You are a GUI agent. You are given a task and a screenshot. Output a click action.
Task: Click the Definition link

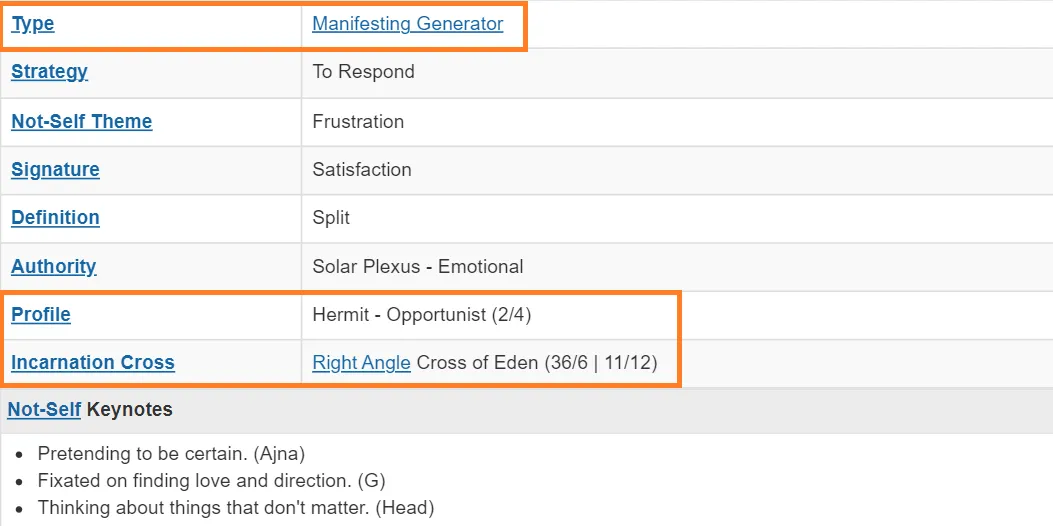[x=55, y=218]
